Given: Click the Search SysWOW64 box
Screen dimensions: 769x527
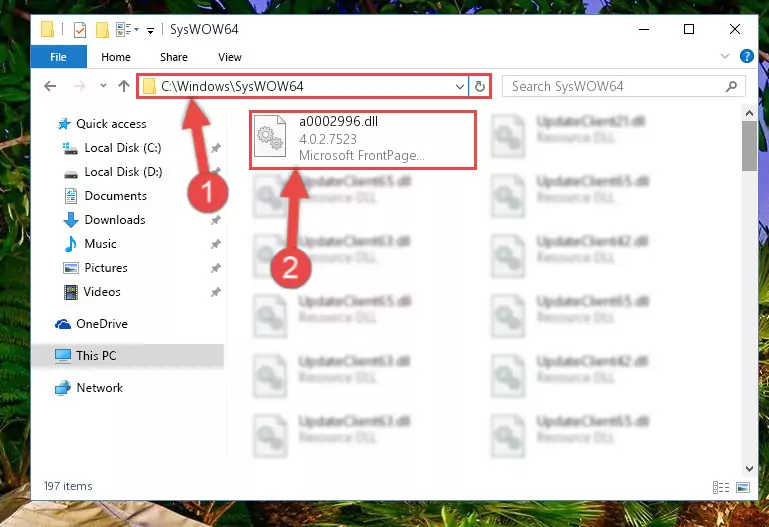Looking at the screenshot, I should tap(623, 87).
